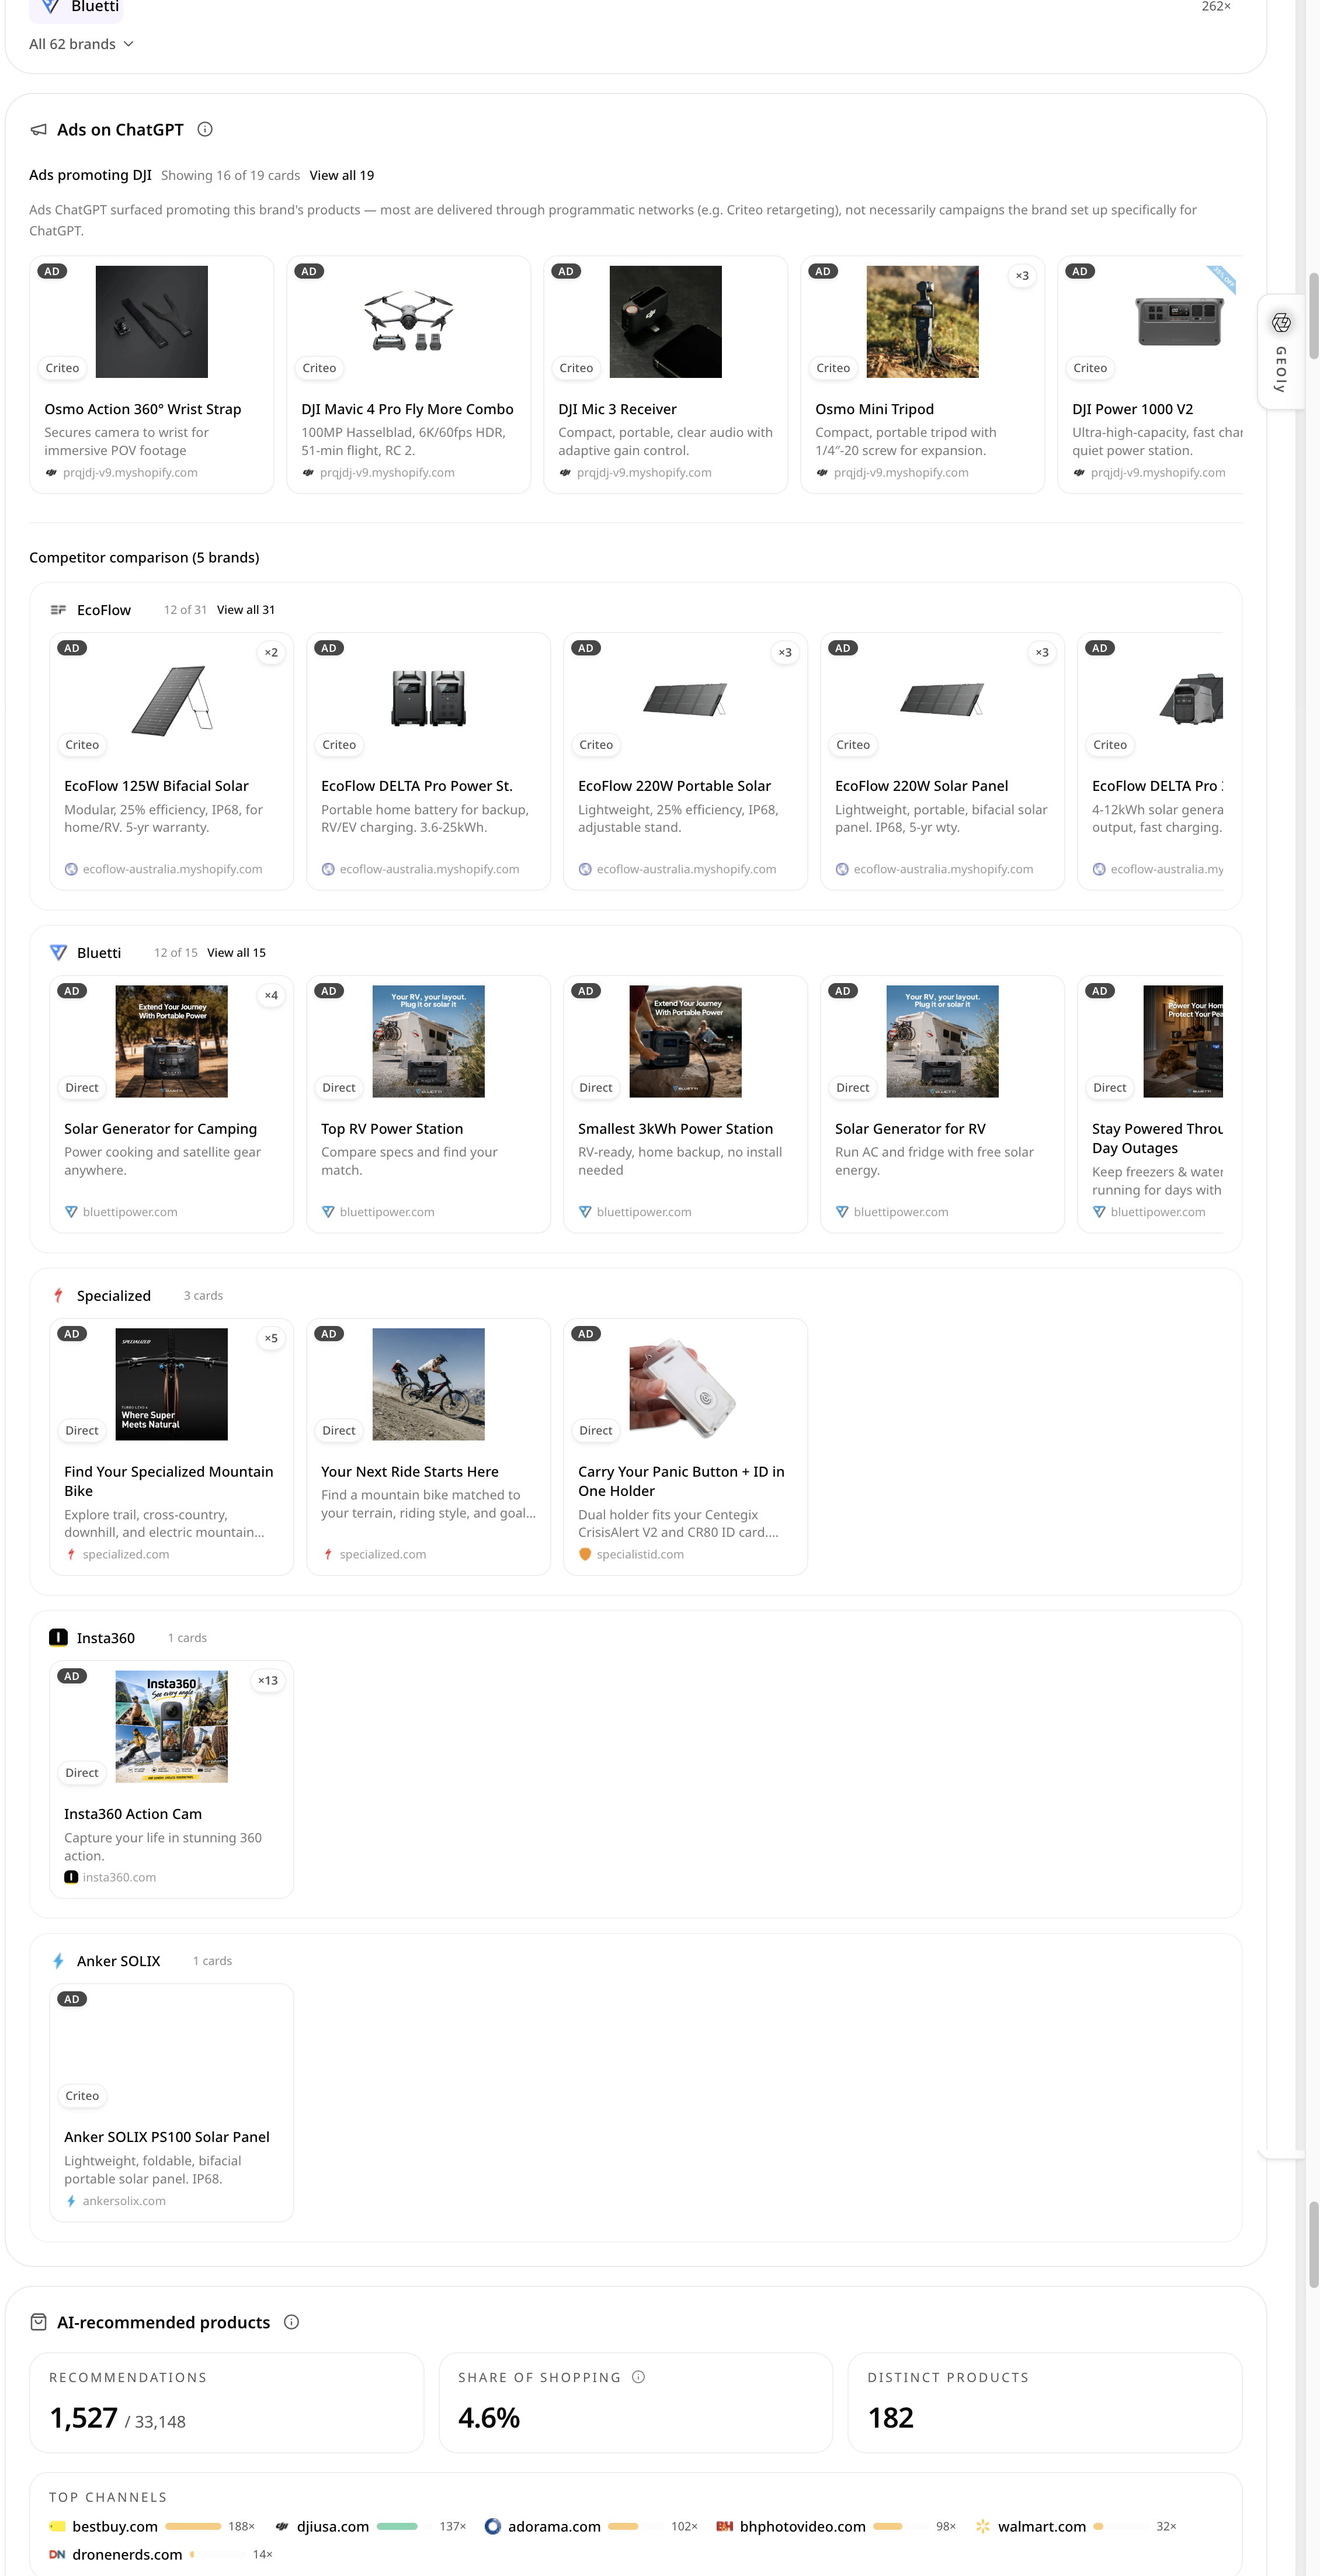The width and height of the screenshot is (1320, 2576).
Task: Expand the All 62 brands dropdown
Action: 81,44
